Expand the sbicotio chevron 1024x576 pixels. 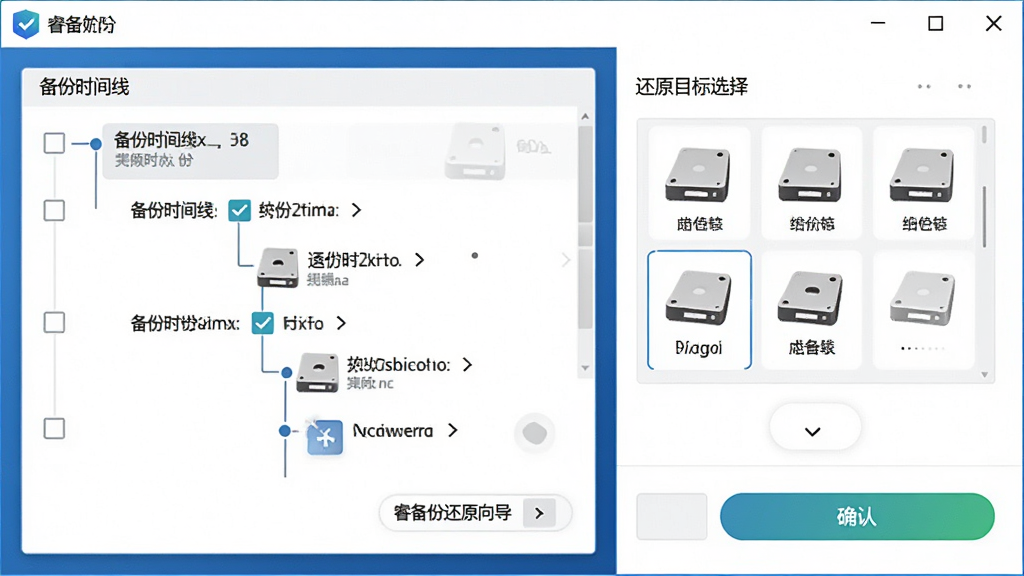[x=467, y=364]
